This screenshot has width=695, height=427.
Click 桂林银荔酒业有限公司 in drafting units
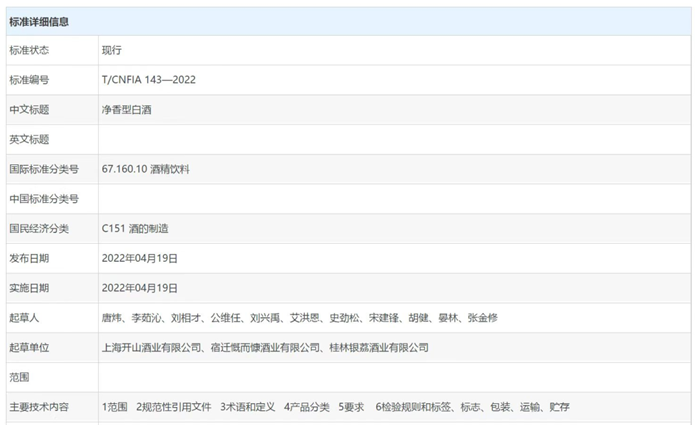click(379, 348)
